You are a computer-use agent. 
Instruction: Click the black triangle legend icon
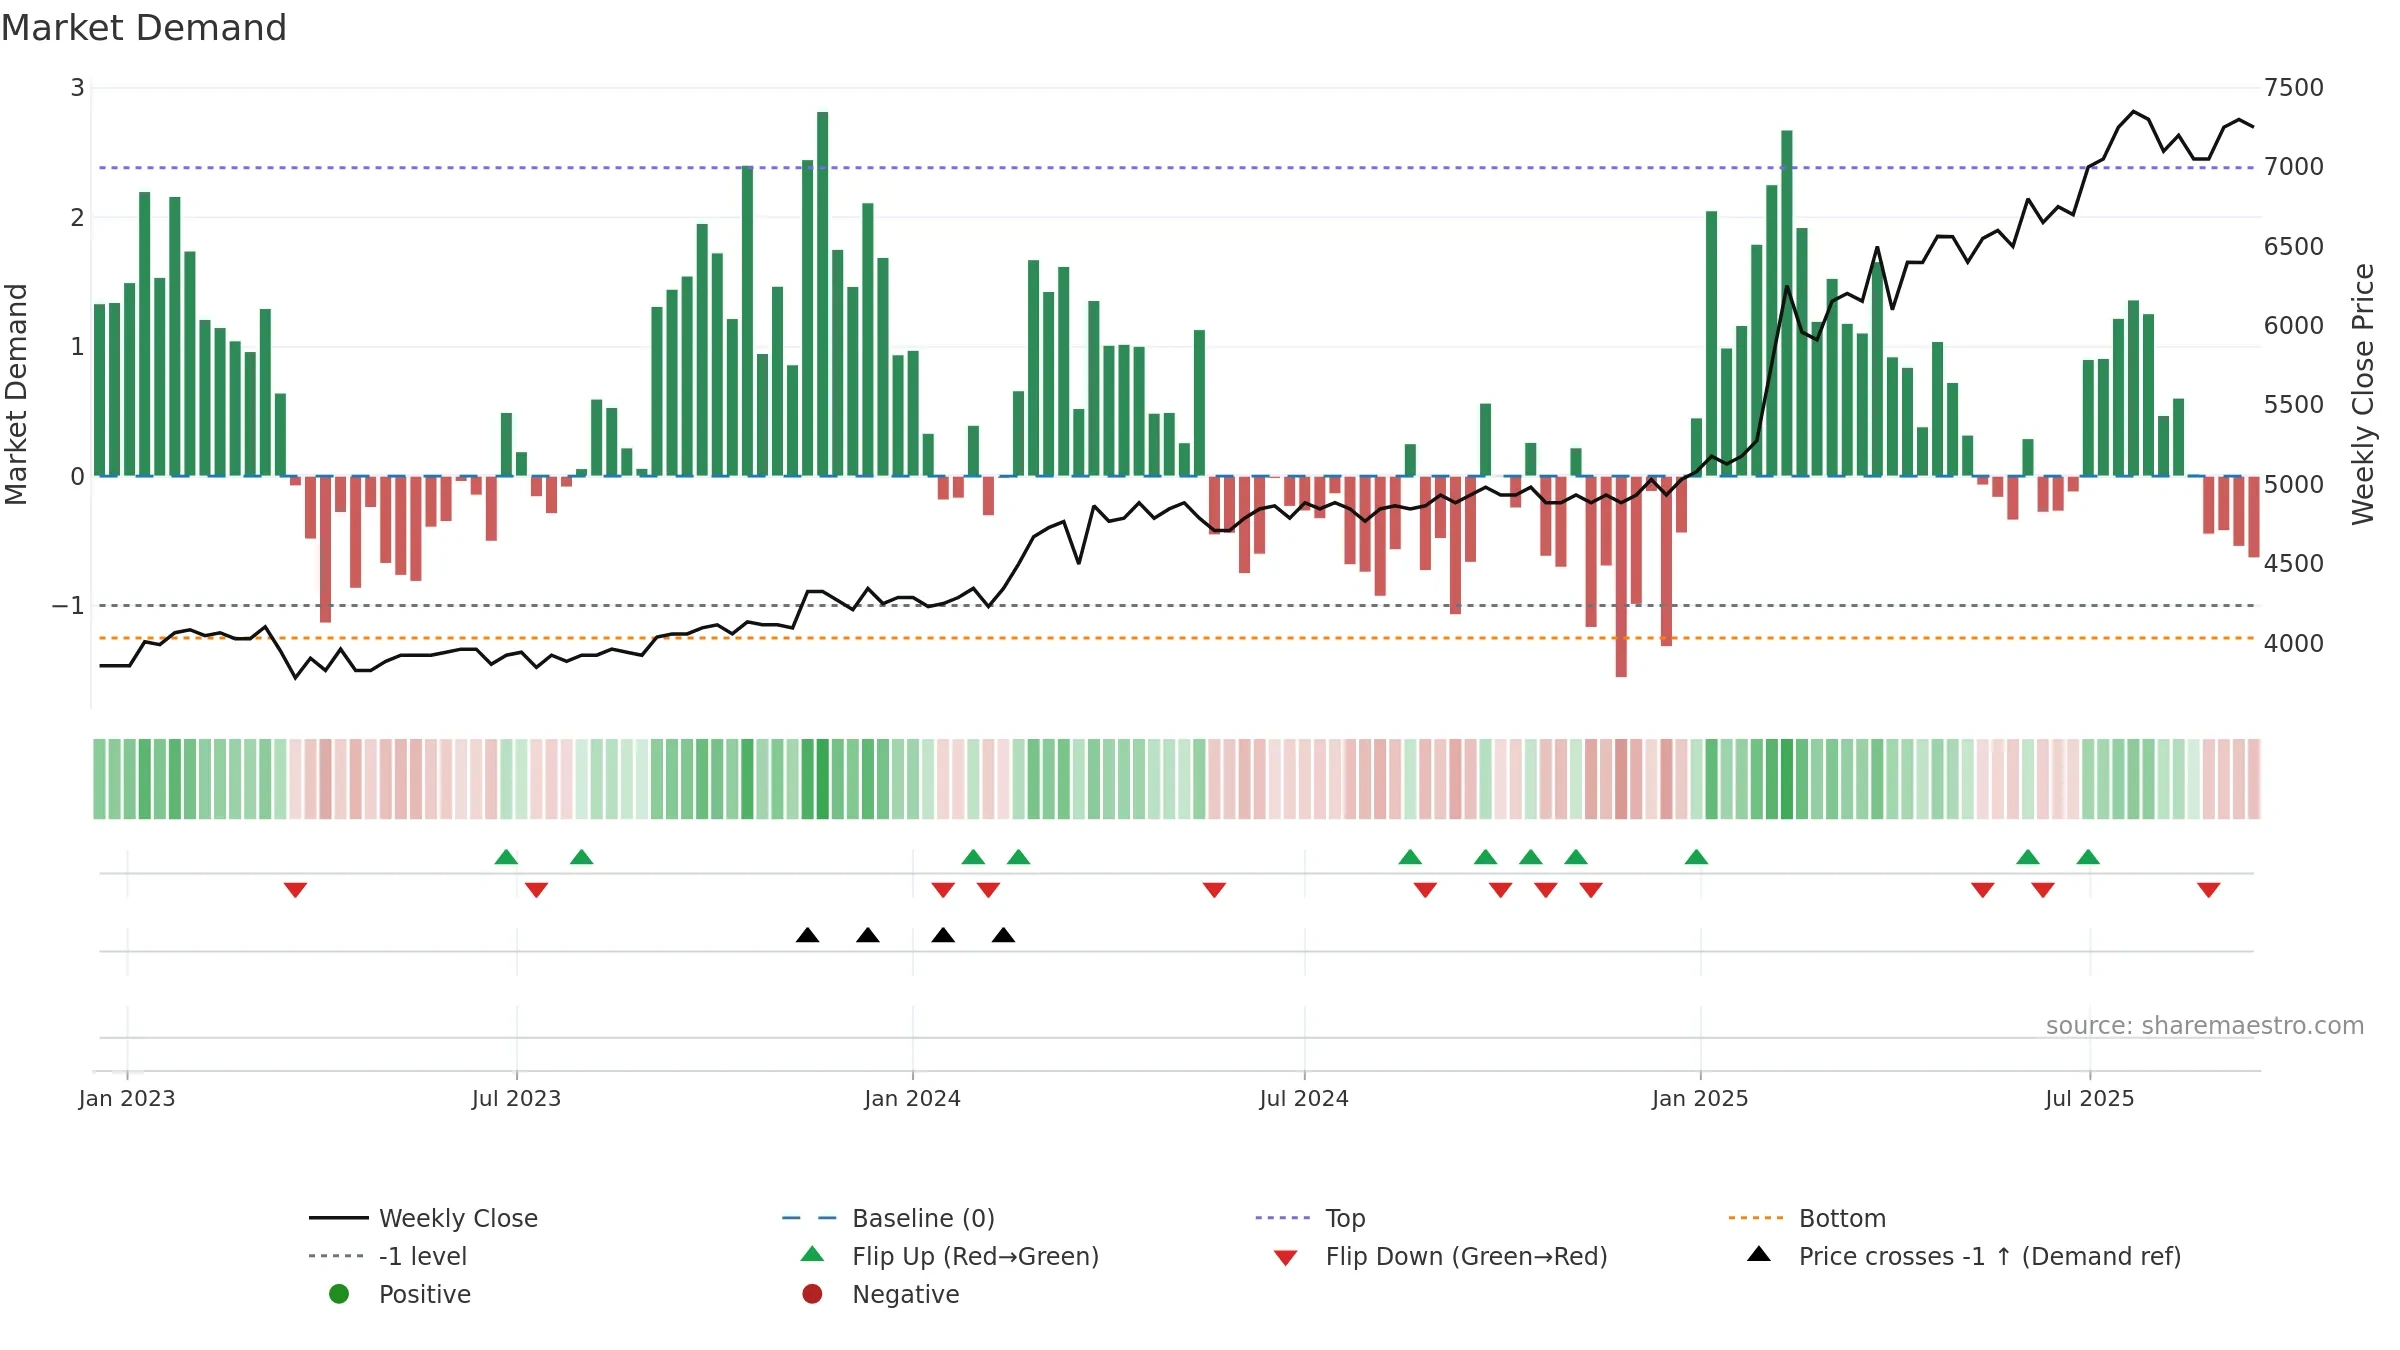pyautogui.click(x=1759, y=1254)
